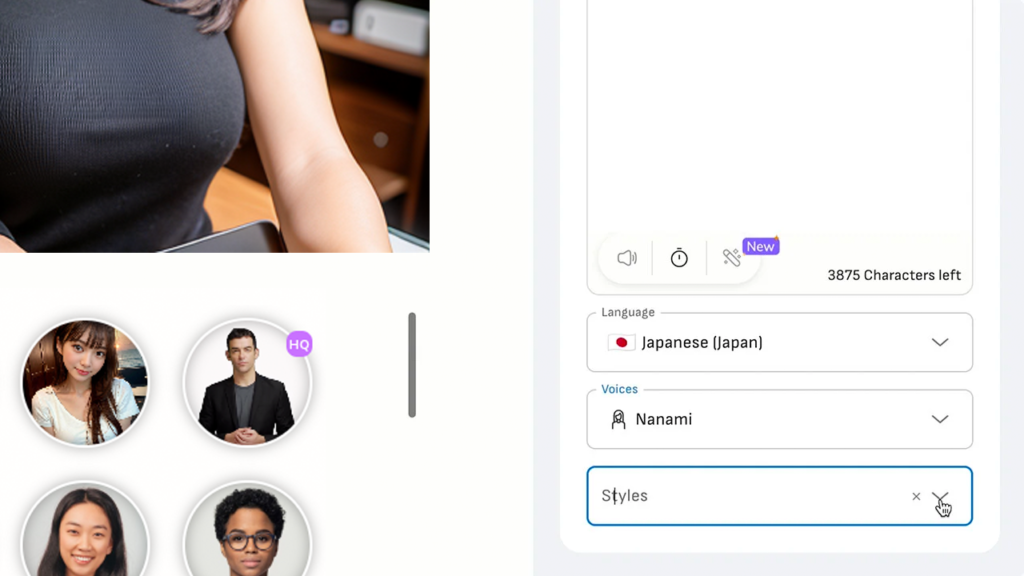Open the magic wand AI script tool
Image resolution: width=1024 pixels, height=576 pixels.
pyautogui.click(x=732, y=258)
